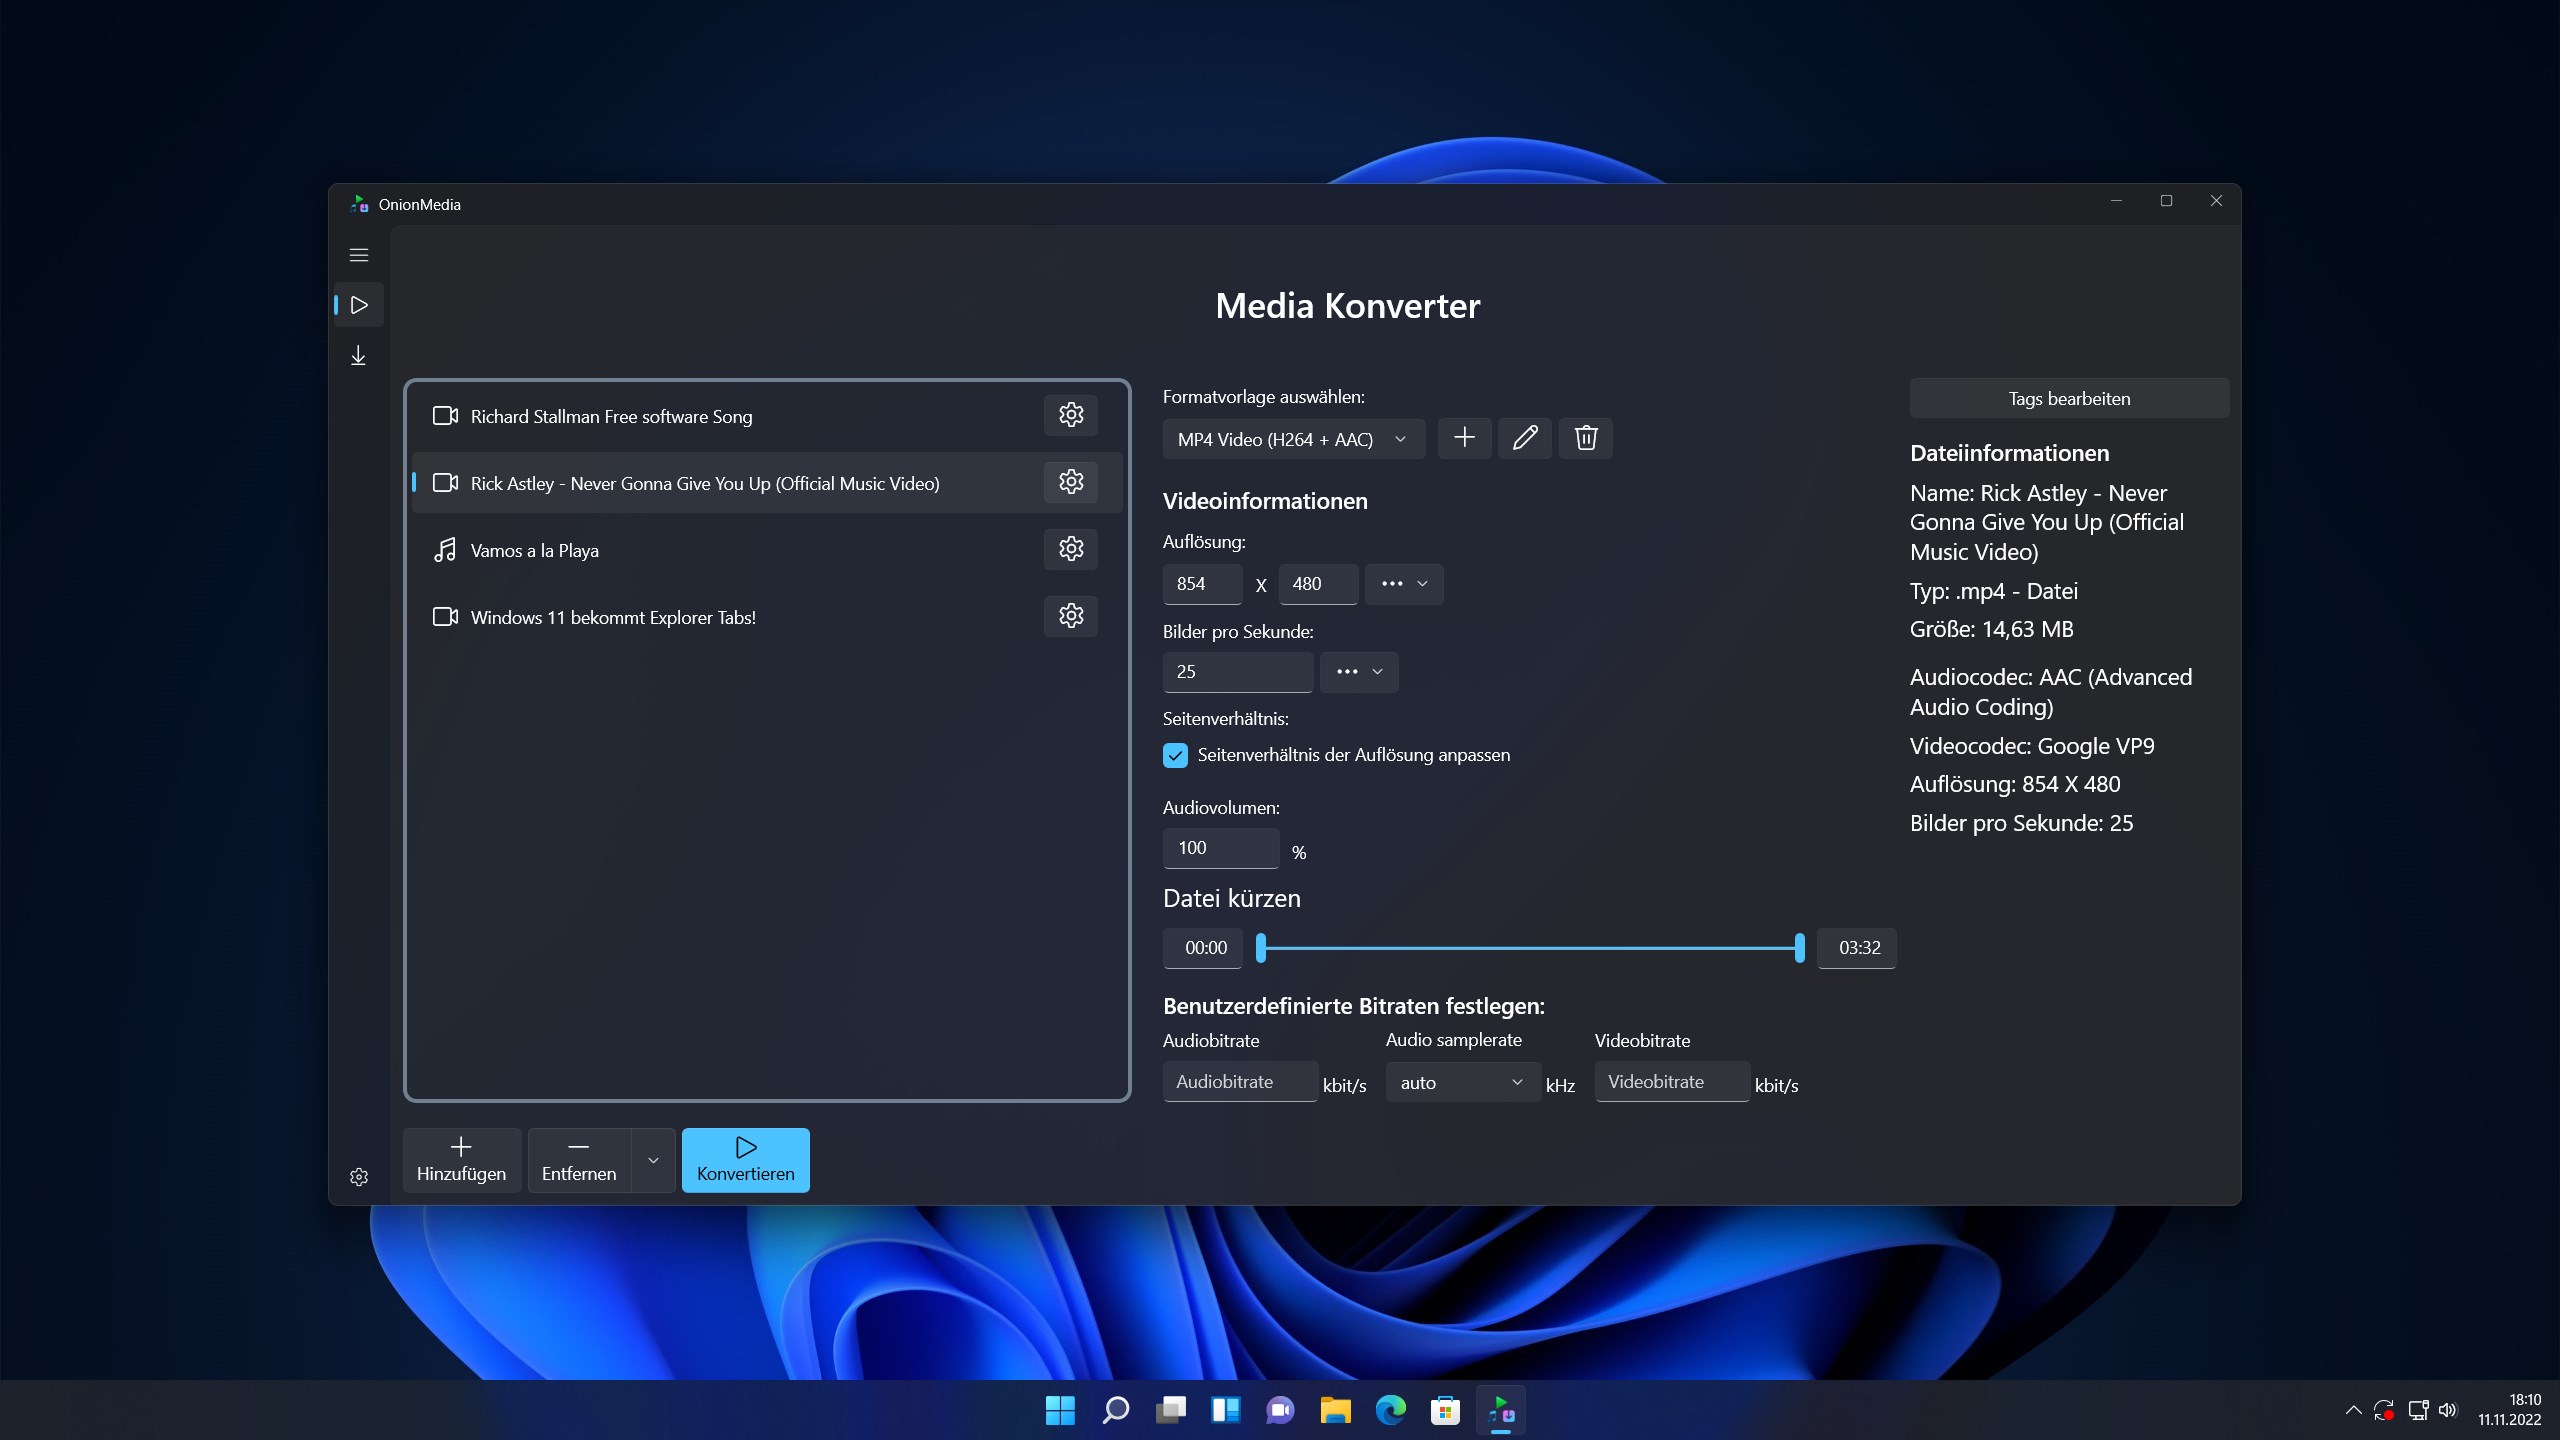2560x1440 pixels.
Task: Select the Rick Astley video list item
Action: (x=767, y=483)
